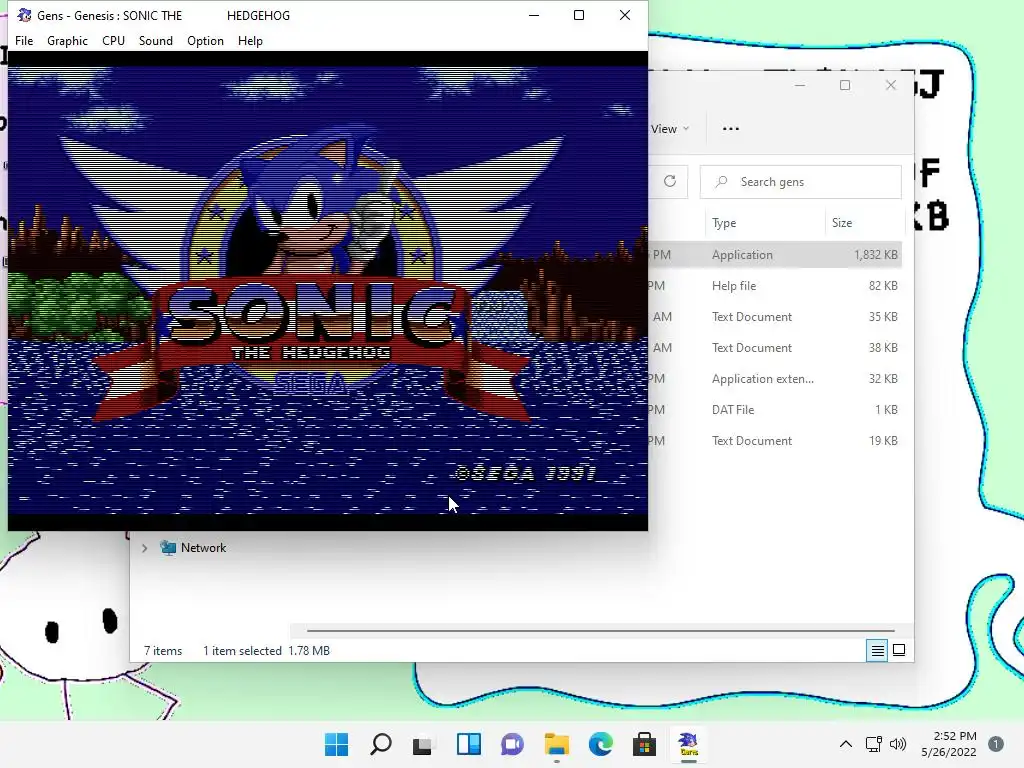Open network status tray icon
The width and height of the screenshot is (1024, 768).
(874, 744)
